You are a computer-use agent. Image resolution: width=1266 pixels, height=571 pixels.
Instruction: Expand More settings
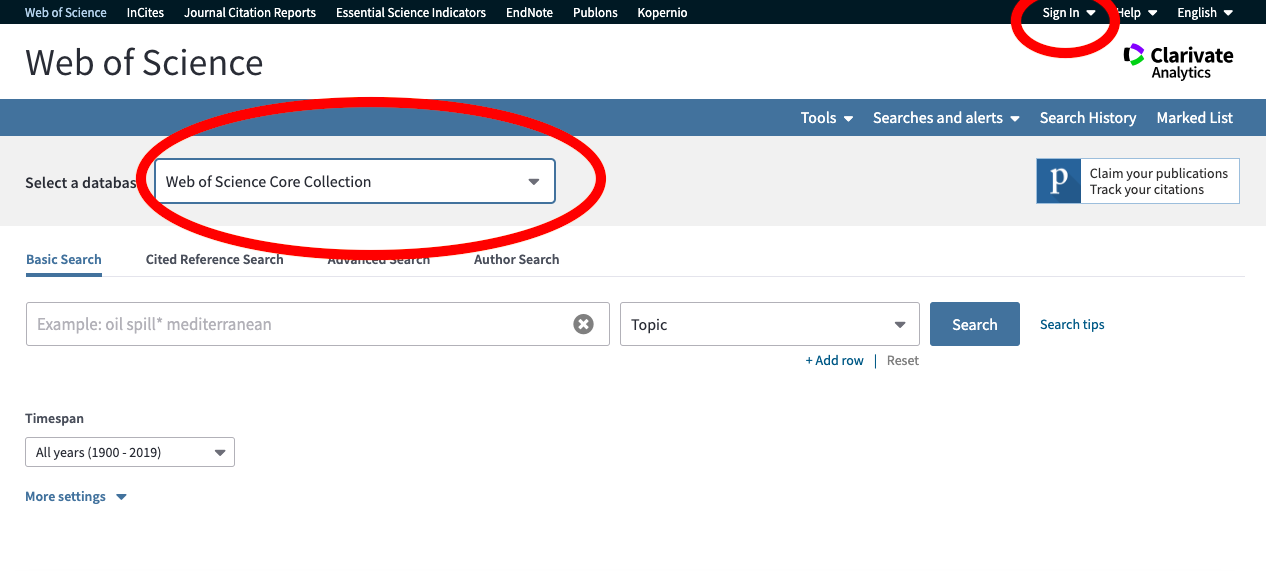point(76,497)
